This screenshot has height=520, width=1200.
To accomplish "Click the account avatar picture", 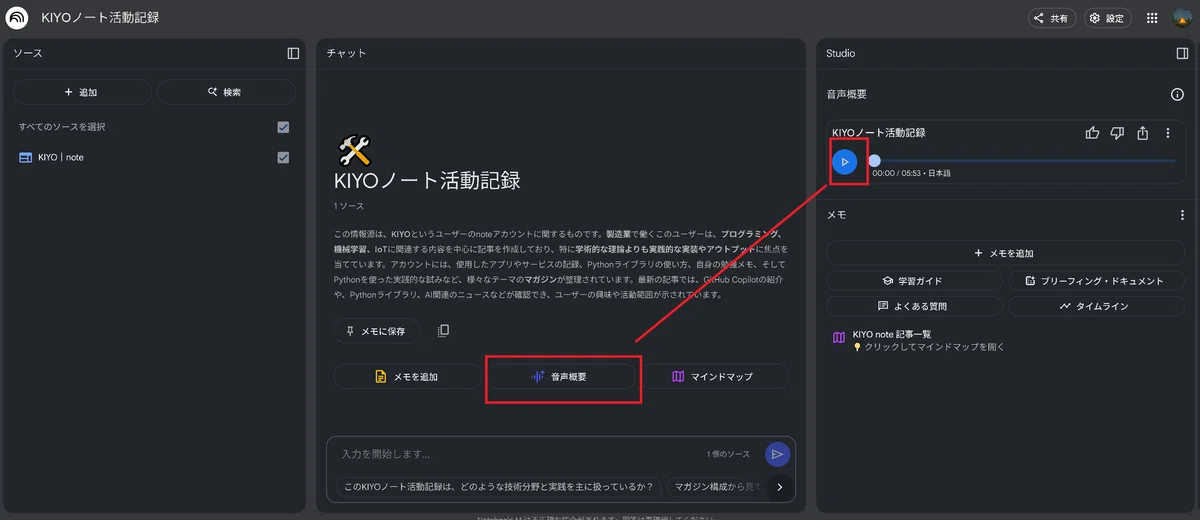I will tap(1182, 18).
